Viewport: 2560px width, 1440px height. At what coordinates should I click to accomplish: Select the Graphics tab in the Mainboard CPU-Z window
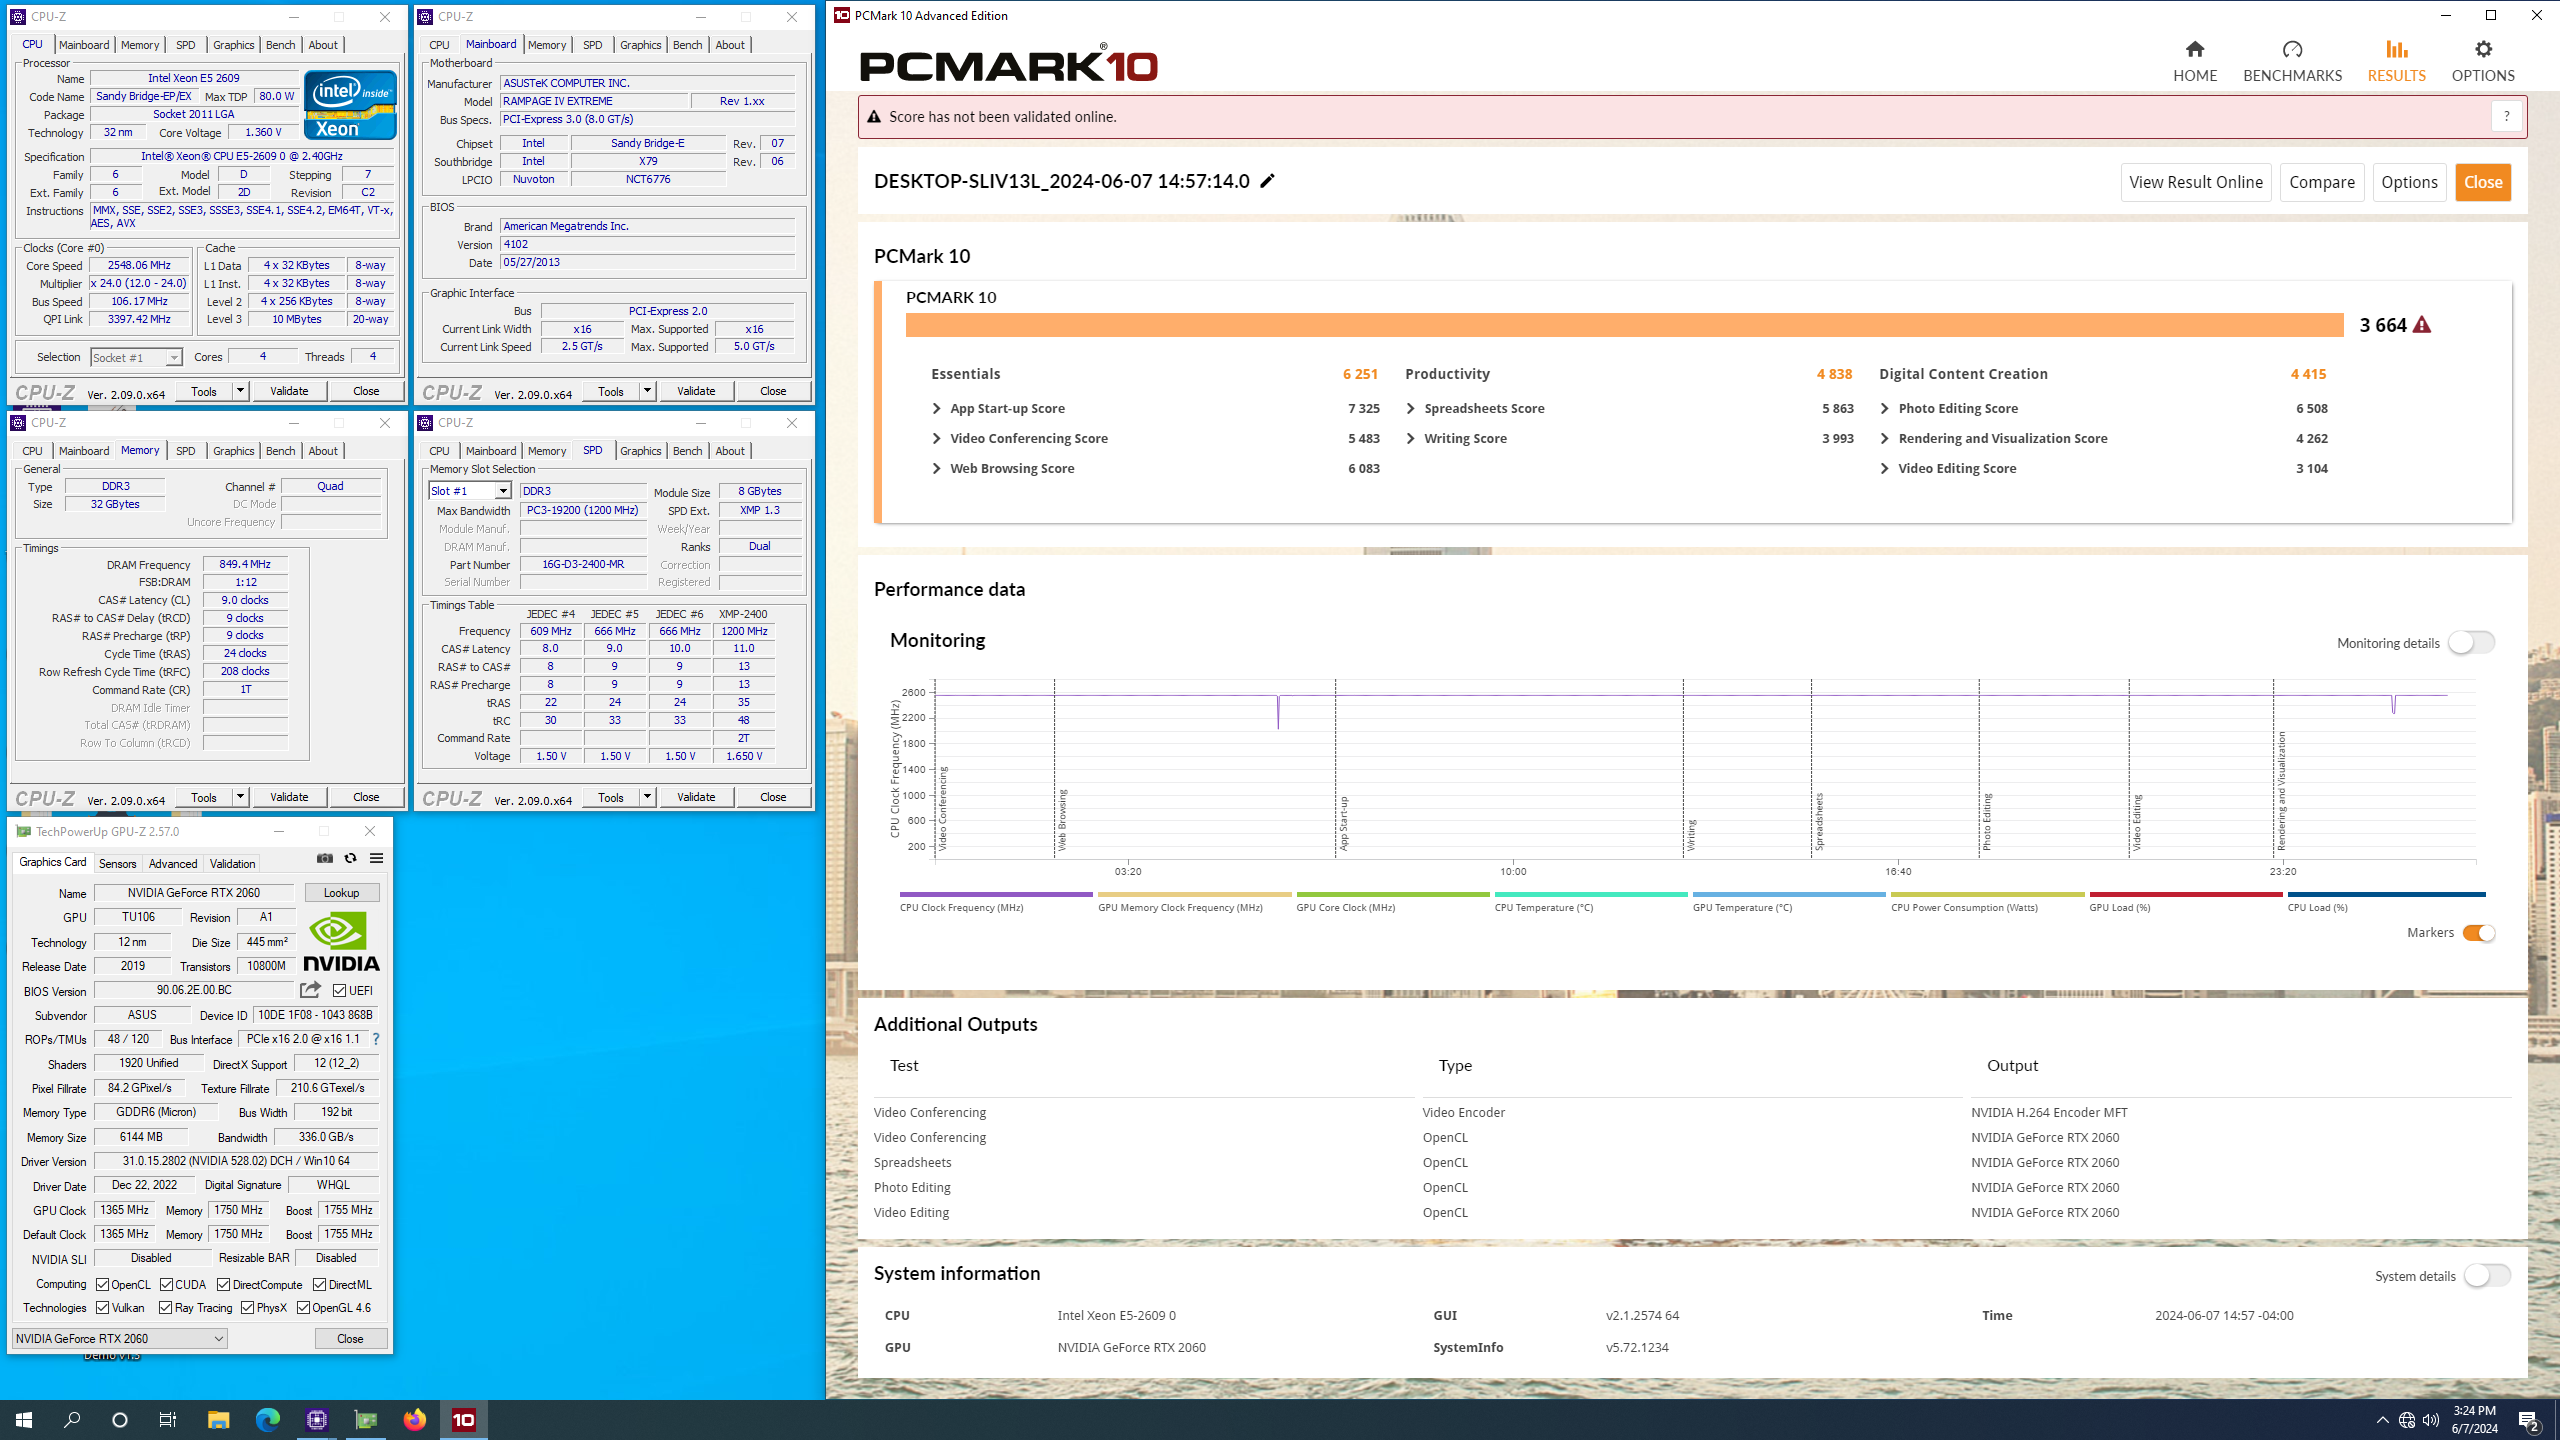(x=640, y=45)
